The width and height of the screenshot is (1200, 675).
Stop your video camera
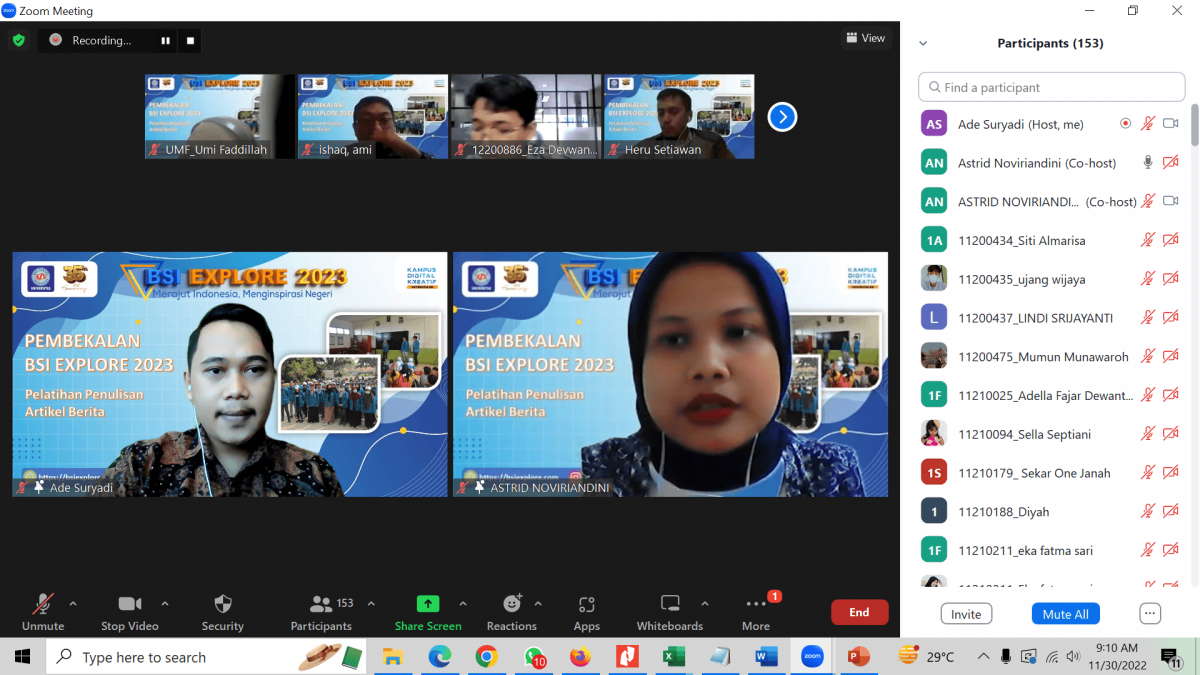coord(130,611)
